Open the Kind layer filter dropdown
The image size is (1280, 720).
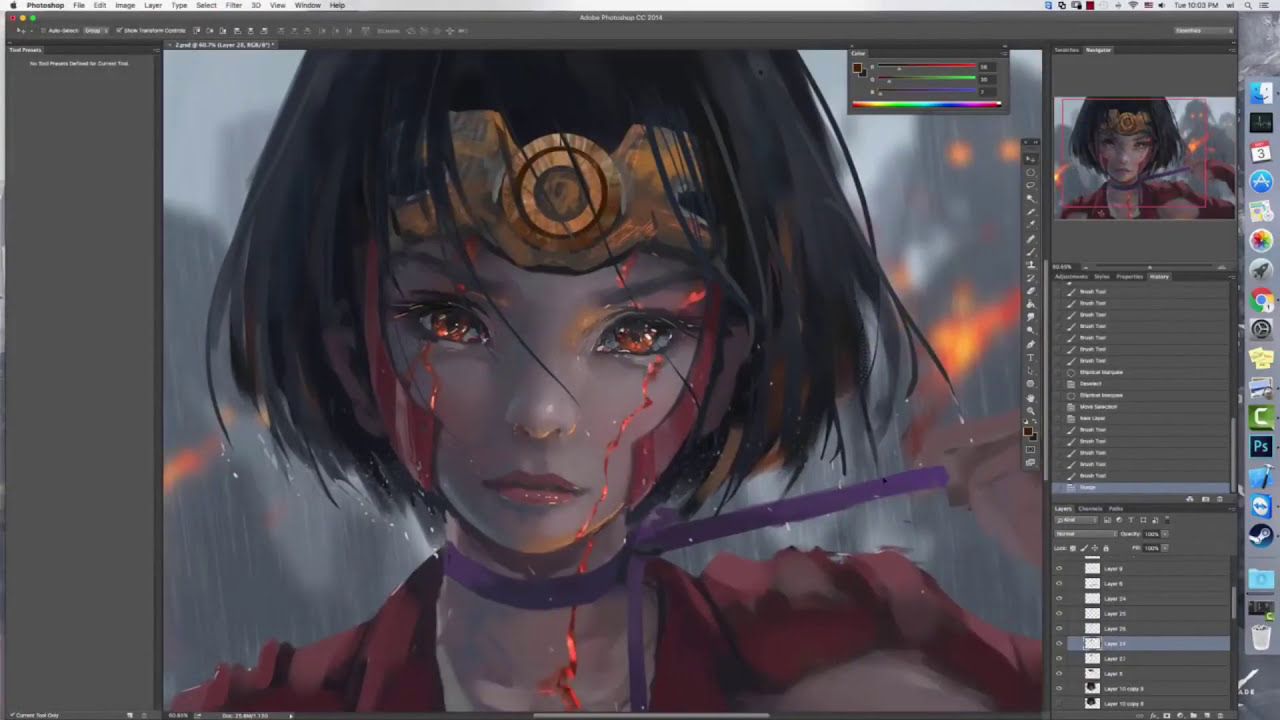(x=1076, y=520)
